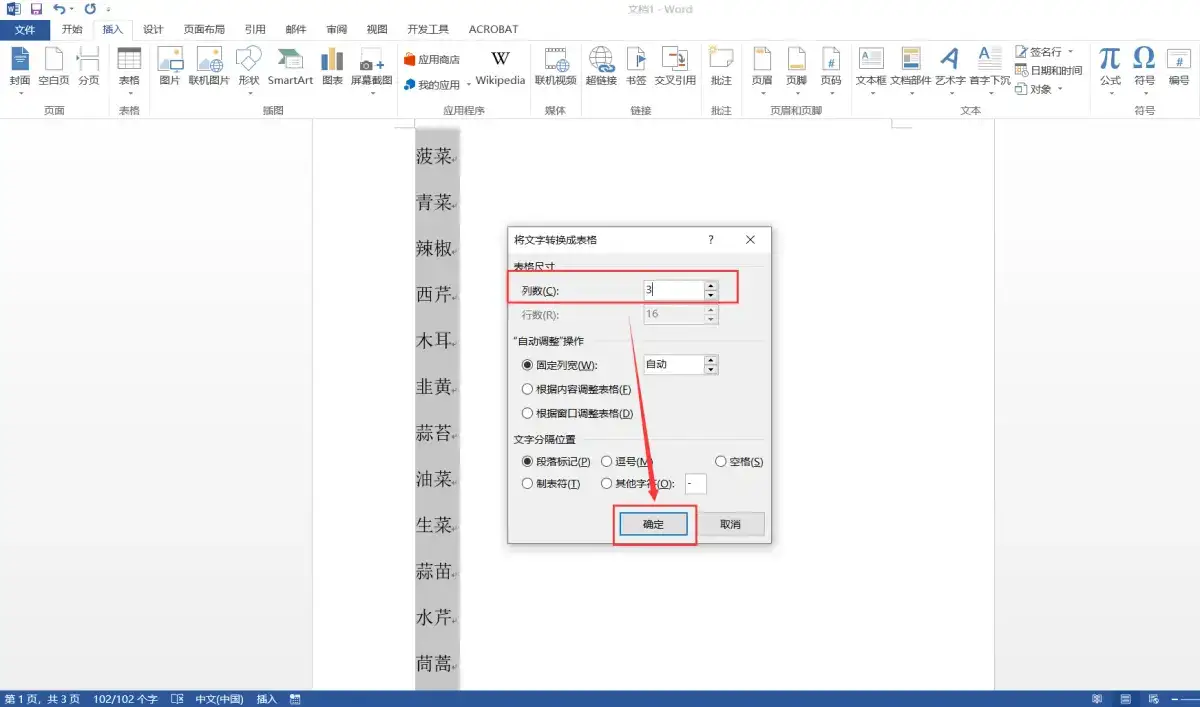Image resolution: width=1200 pixels, height=707 pixels.
Task: Insert a bookmark with the 书签 icon
Action: click(x=637, y=68)
